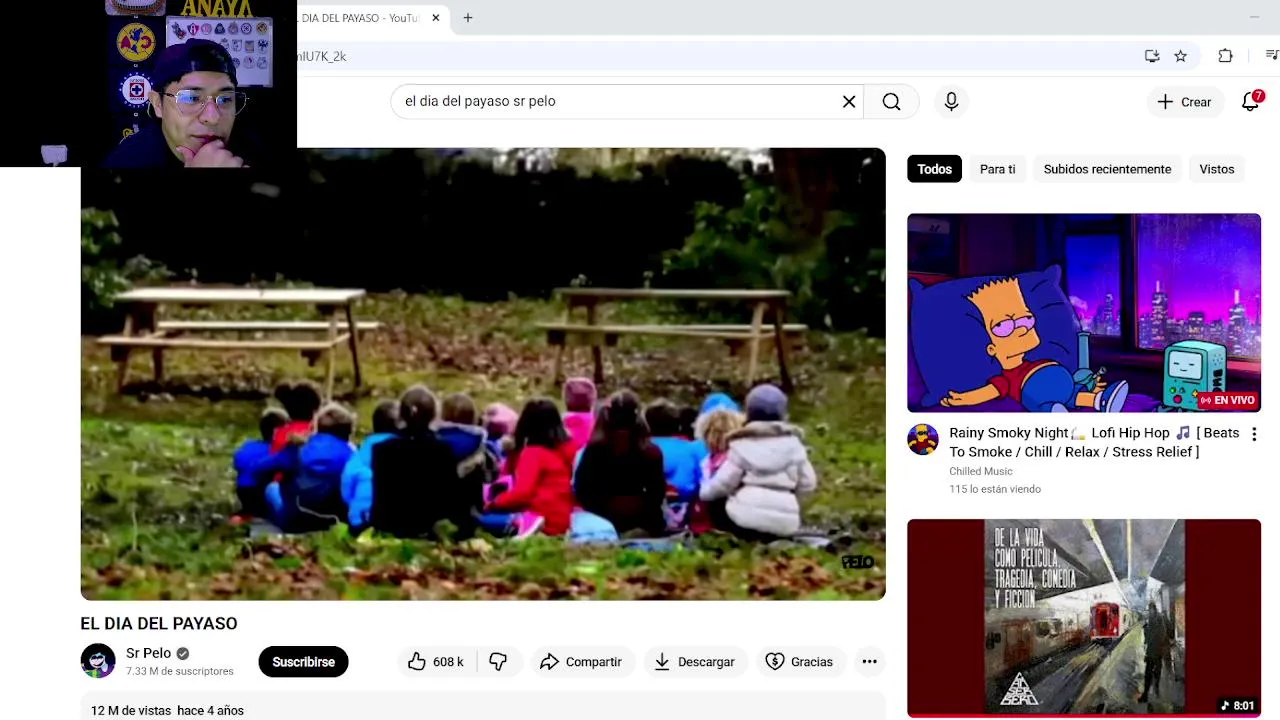
Task: Select the Todos filter chip
Action: (934, 169)
